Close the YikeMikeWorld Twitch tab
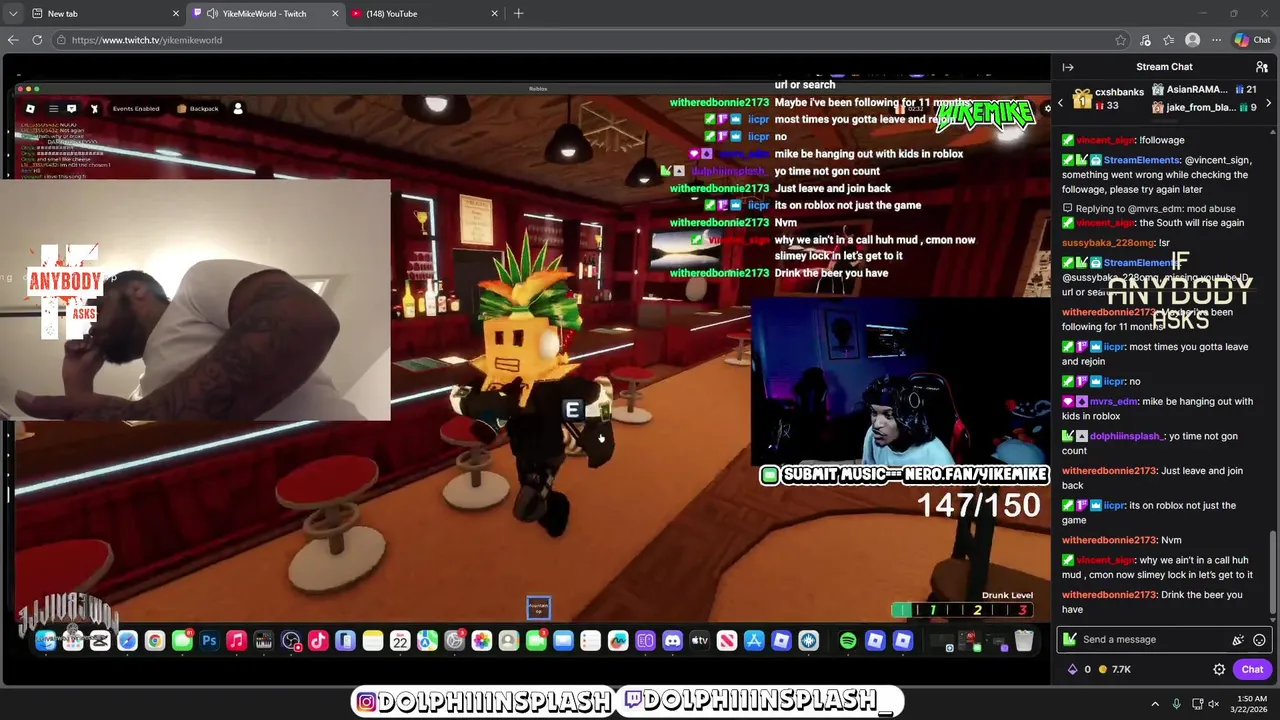The image size is (1280, 720). pyautogui.click(x=335, y=14)
